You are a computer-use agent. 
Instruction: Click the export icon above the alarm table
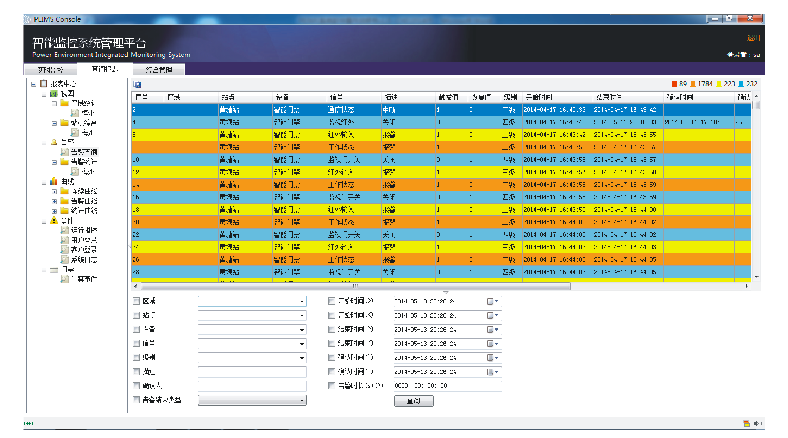(x=137, y=84)
